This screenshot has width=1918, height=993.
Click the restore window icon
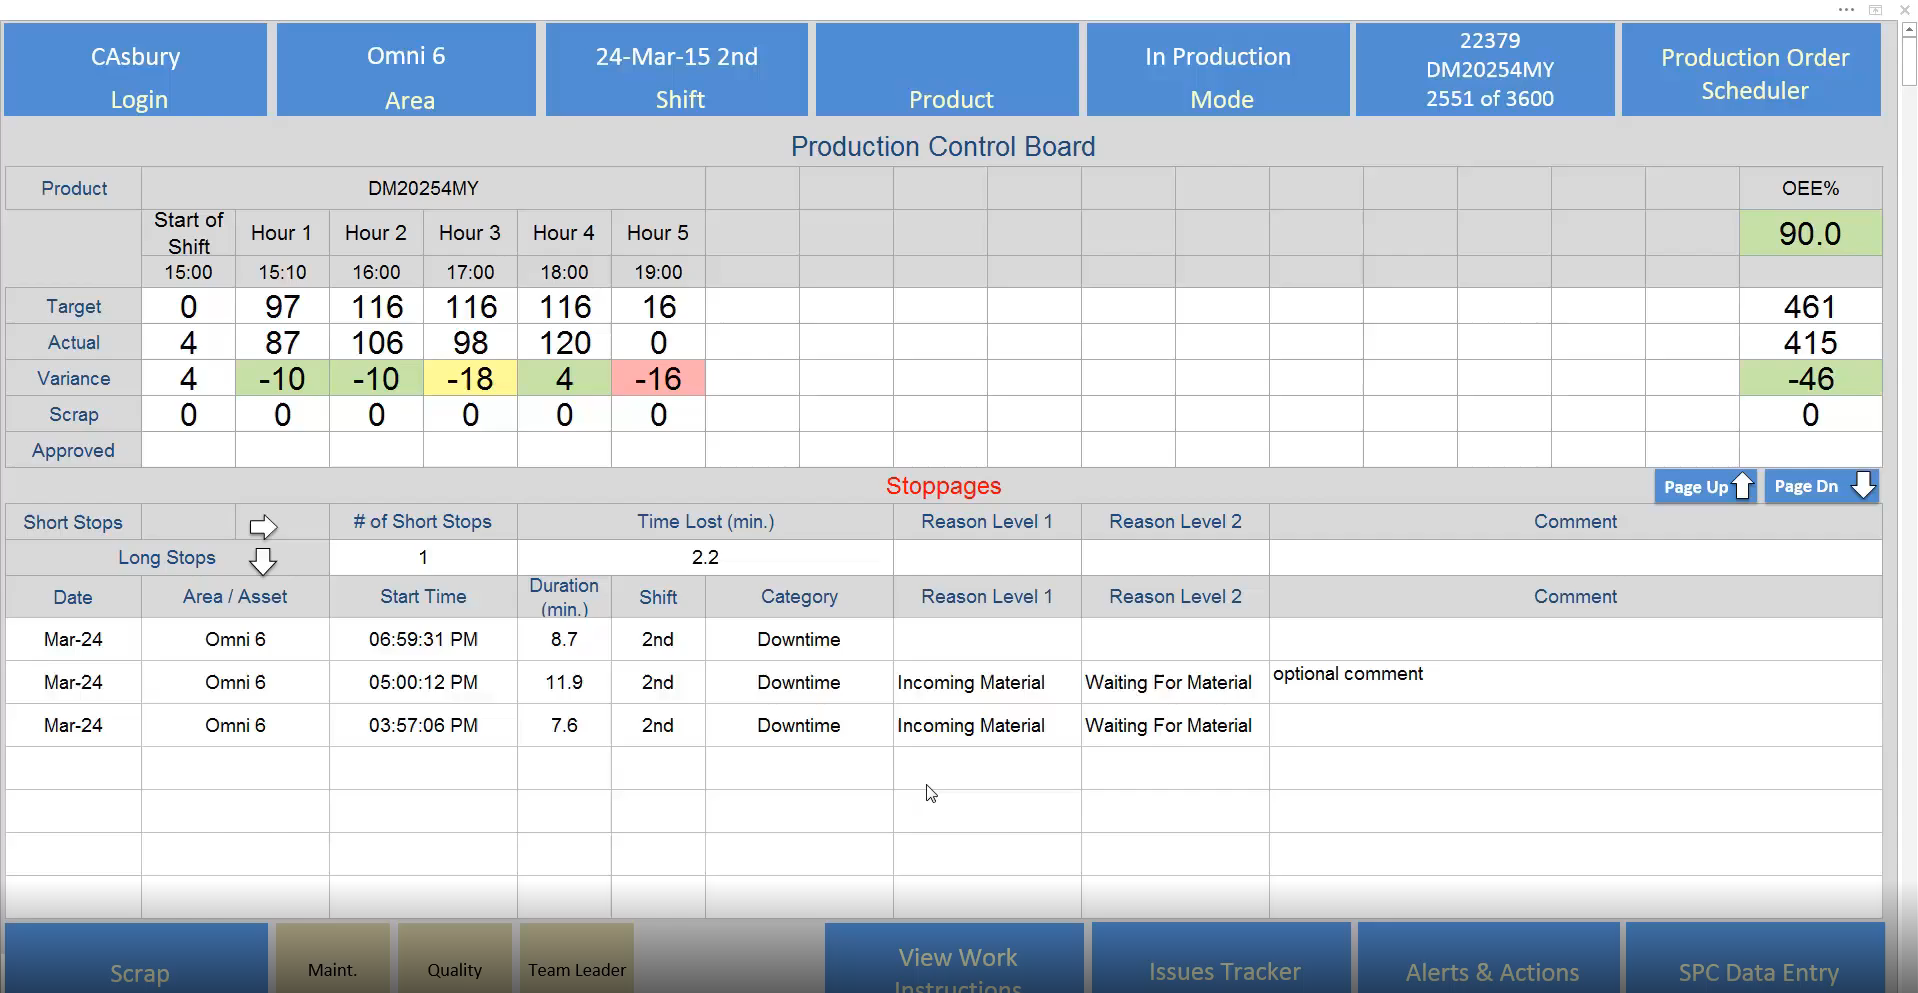point(1875,10)
